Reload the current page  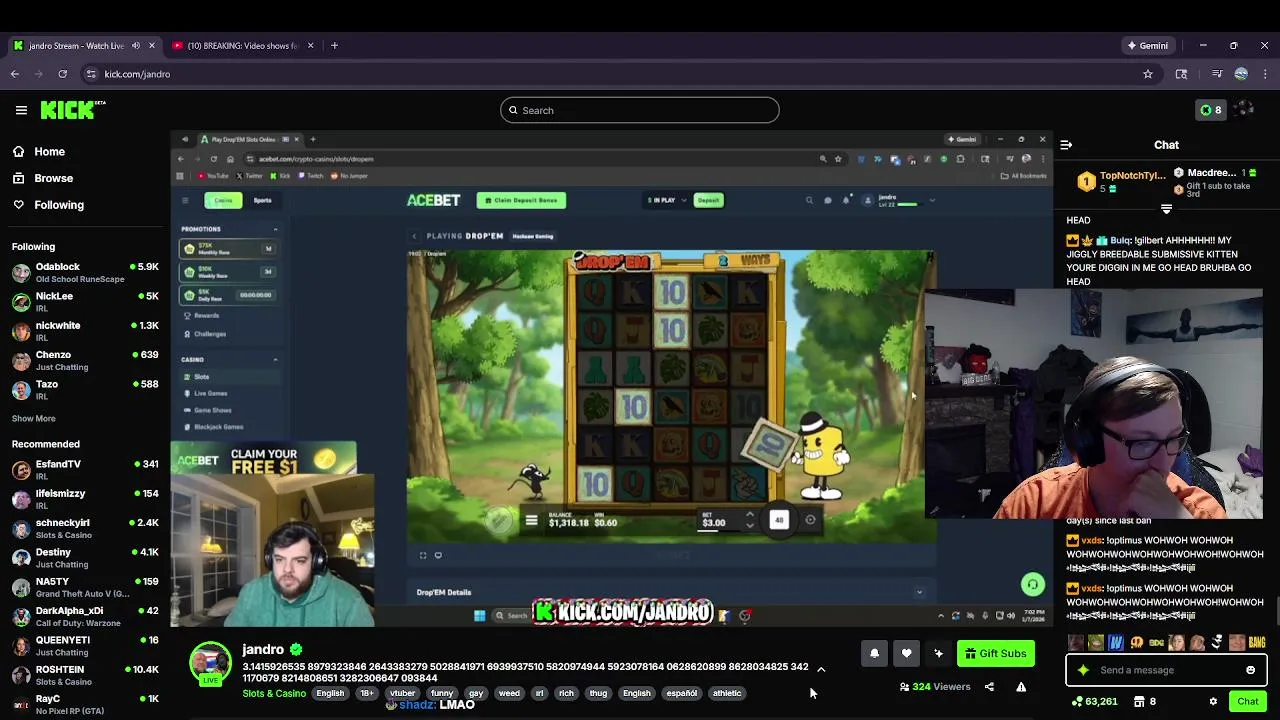coord(62,74)
